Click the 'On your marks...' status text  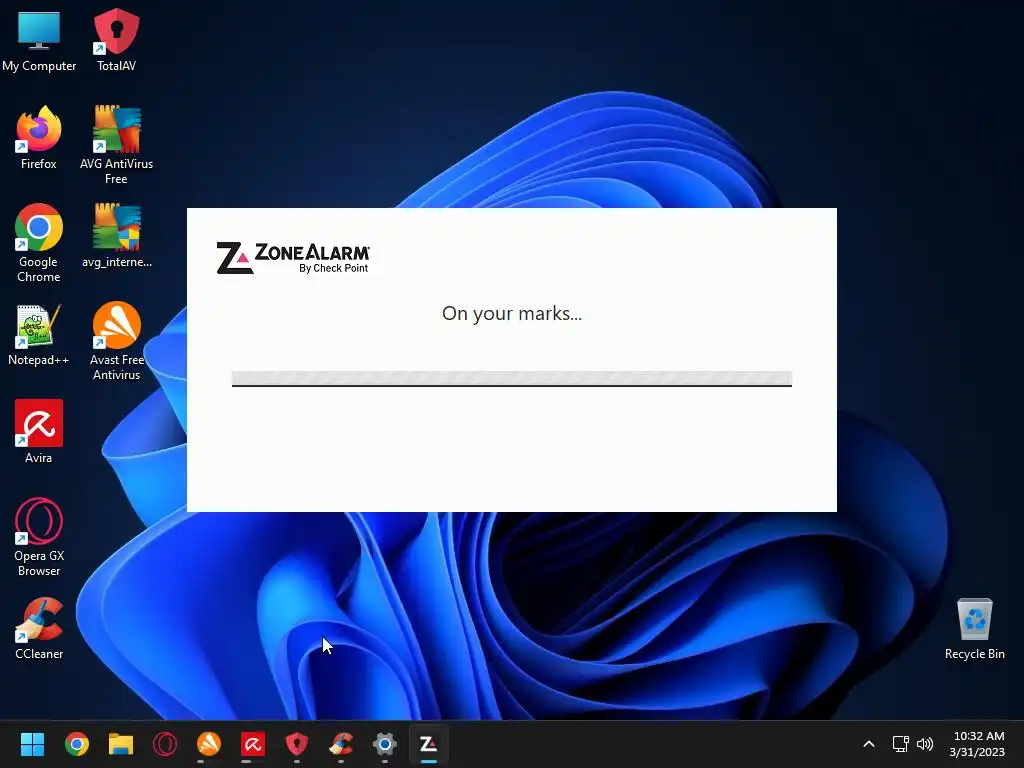coord(512,313)
